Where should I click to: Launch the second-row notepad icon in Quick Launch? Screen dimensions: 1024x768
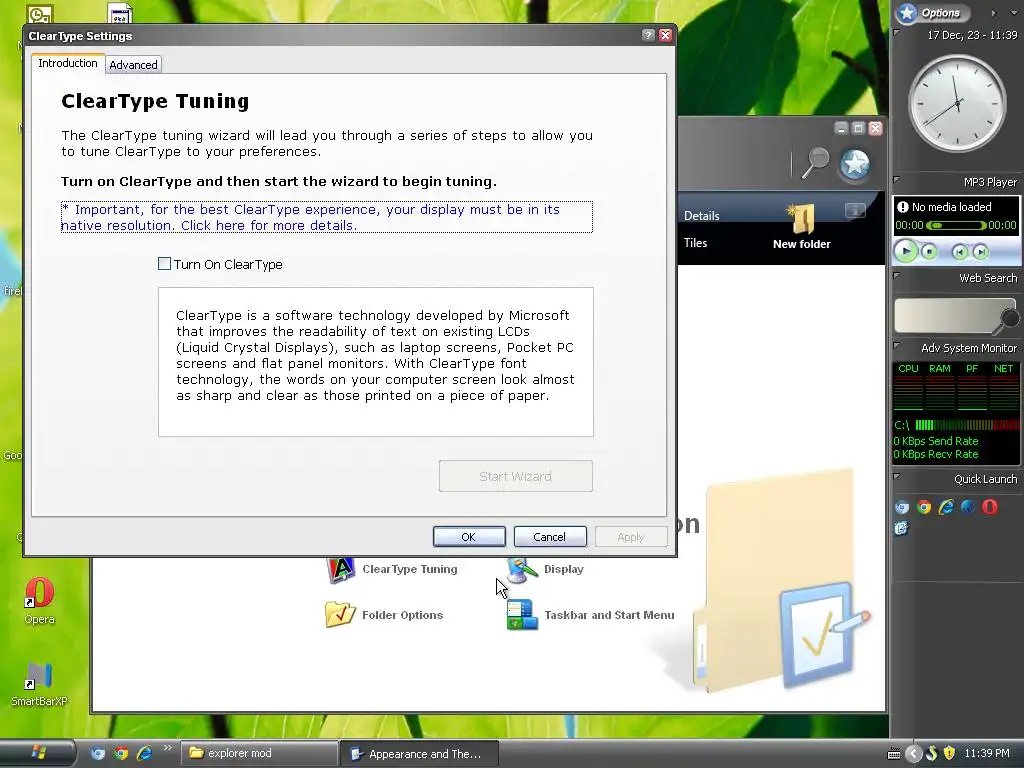coord(901,528)
